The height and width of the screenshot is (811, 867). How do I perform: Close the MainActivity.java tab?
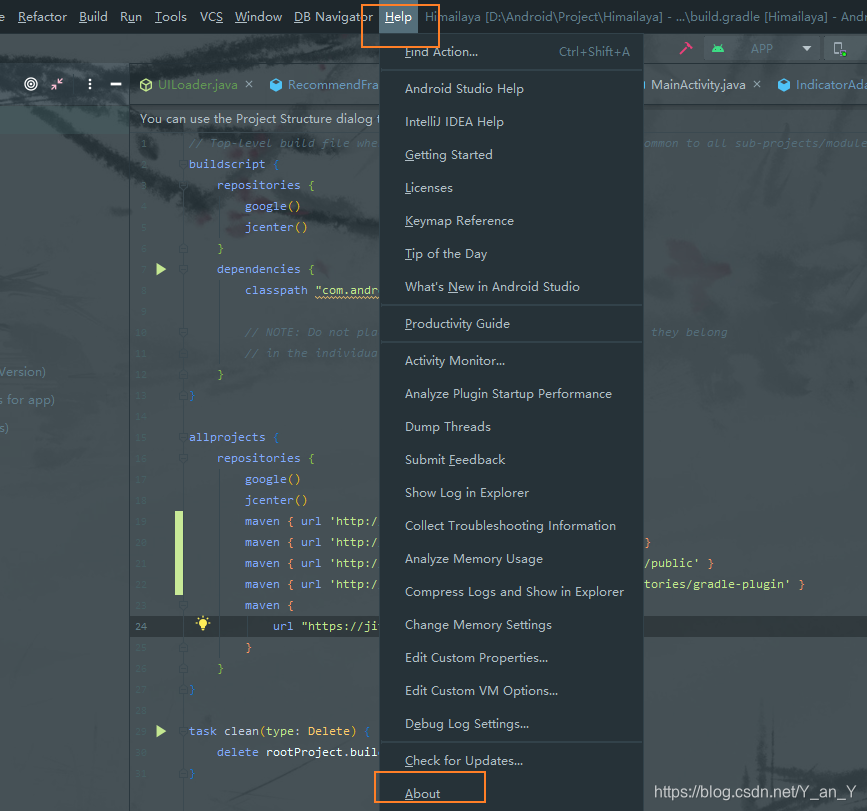(757, 84)
